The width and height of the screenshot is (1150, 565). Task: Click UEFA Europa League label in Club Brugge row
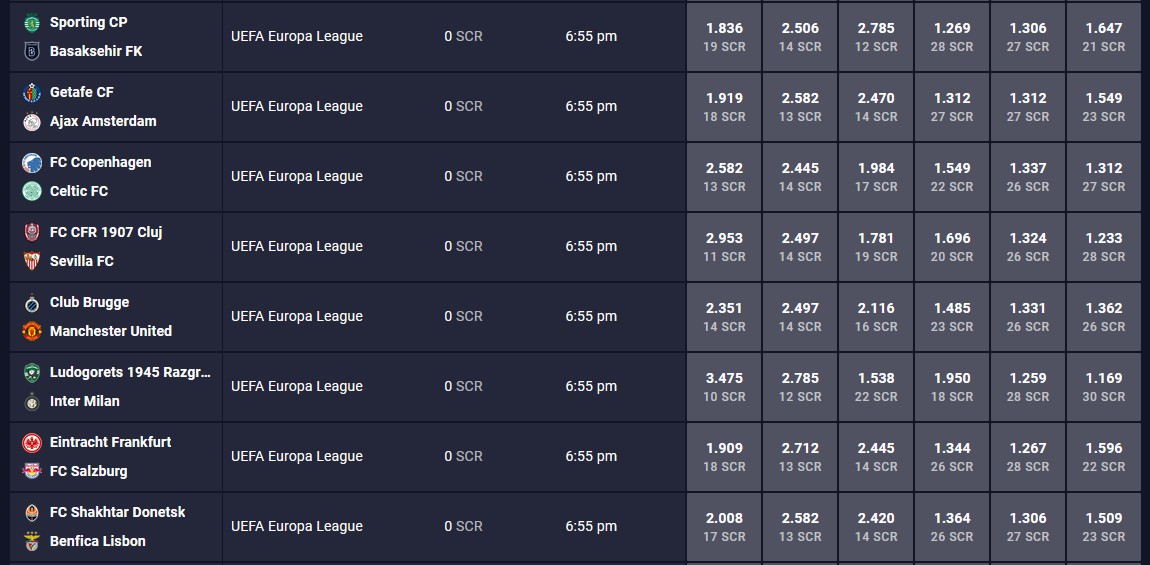pos(296,316)
